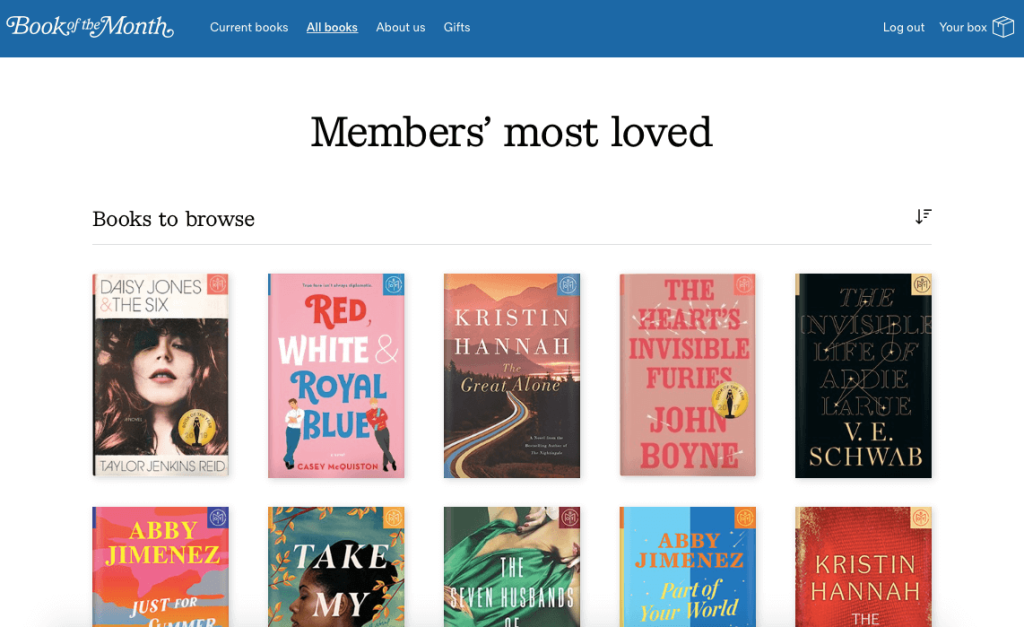Image resolution: width=1024 pixels, height=627 pixels.
Task: Click the Book of the Month logo
Action: point(88,27)
